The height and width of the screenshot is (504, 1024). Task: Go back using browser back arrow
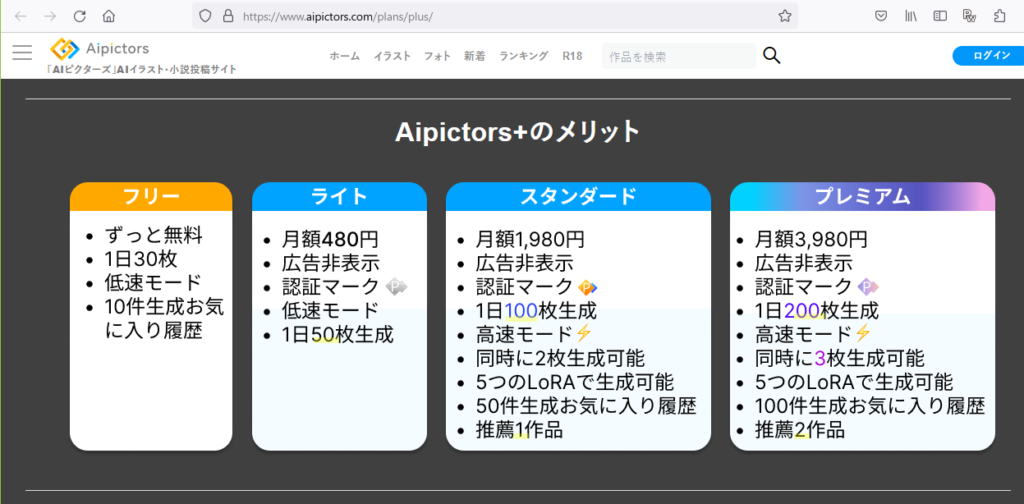point(20,16)
